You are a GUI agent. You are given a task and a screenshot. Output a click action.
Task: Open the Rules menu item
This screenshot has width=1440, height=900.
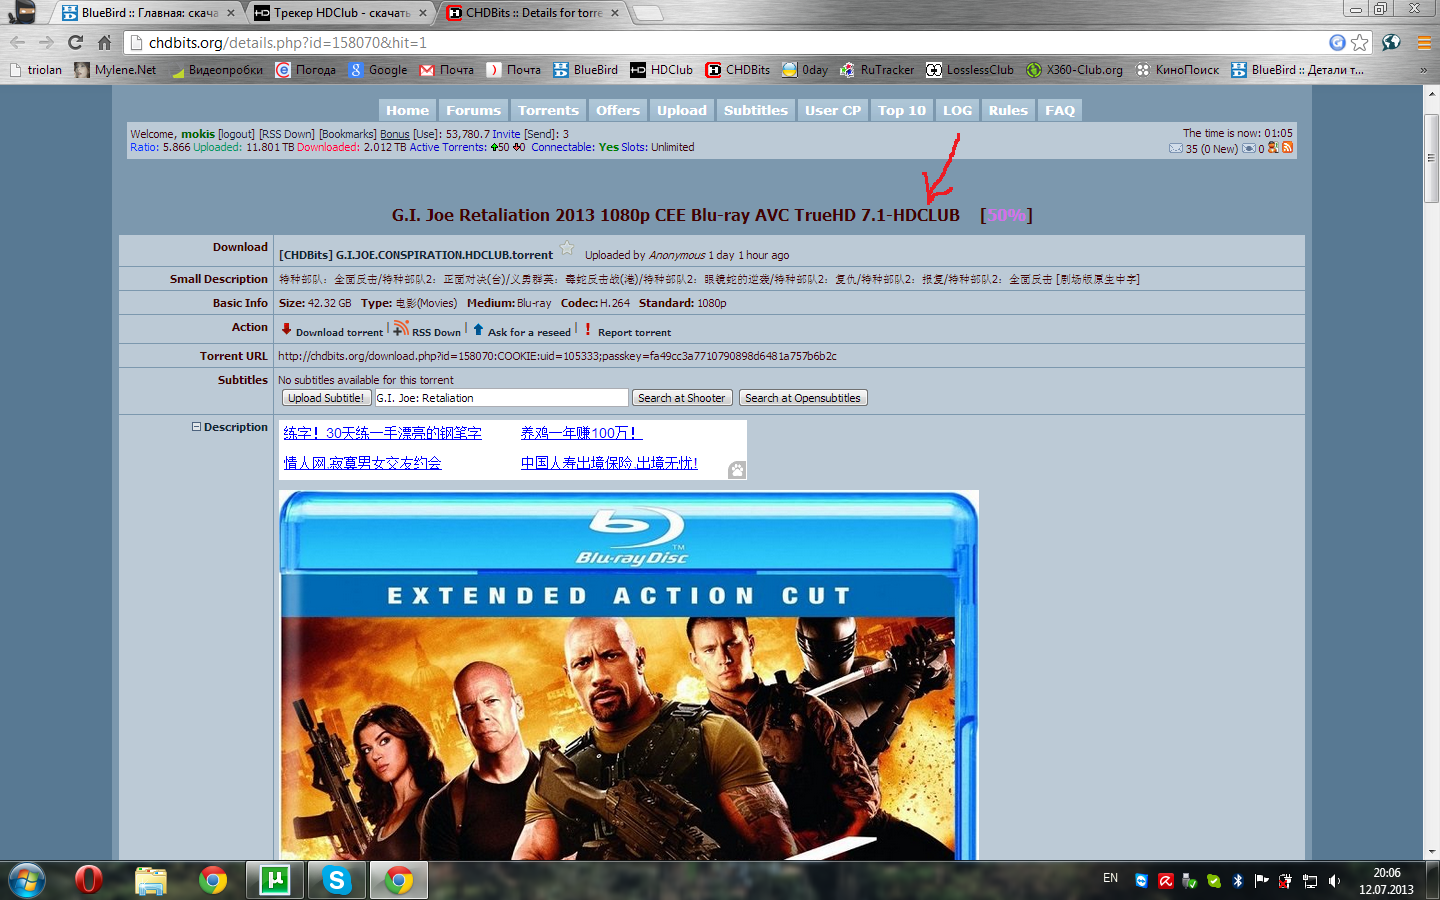pyautogui.click(x=1008, y=110)
